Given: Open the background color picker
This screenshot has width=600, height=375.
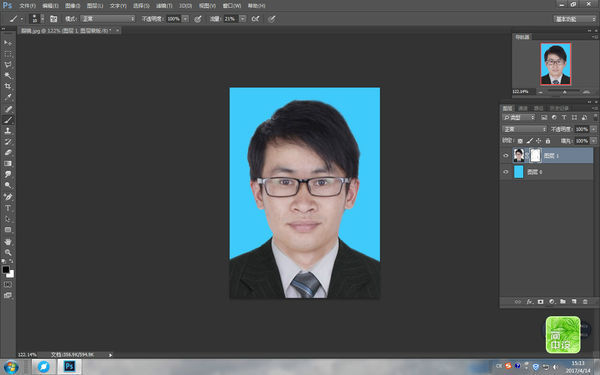Looking at the screenshot, I should [x=11, y=274].
